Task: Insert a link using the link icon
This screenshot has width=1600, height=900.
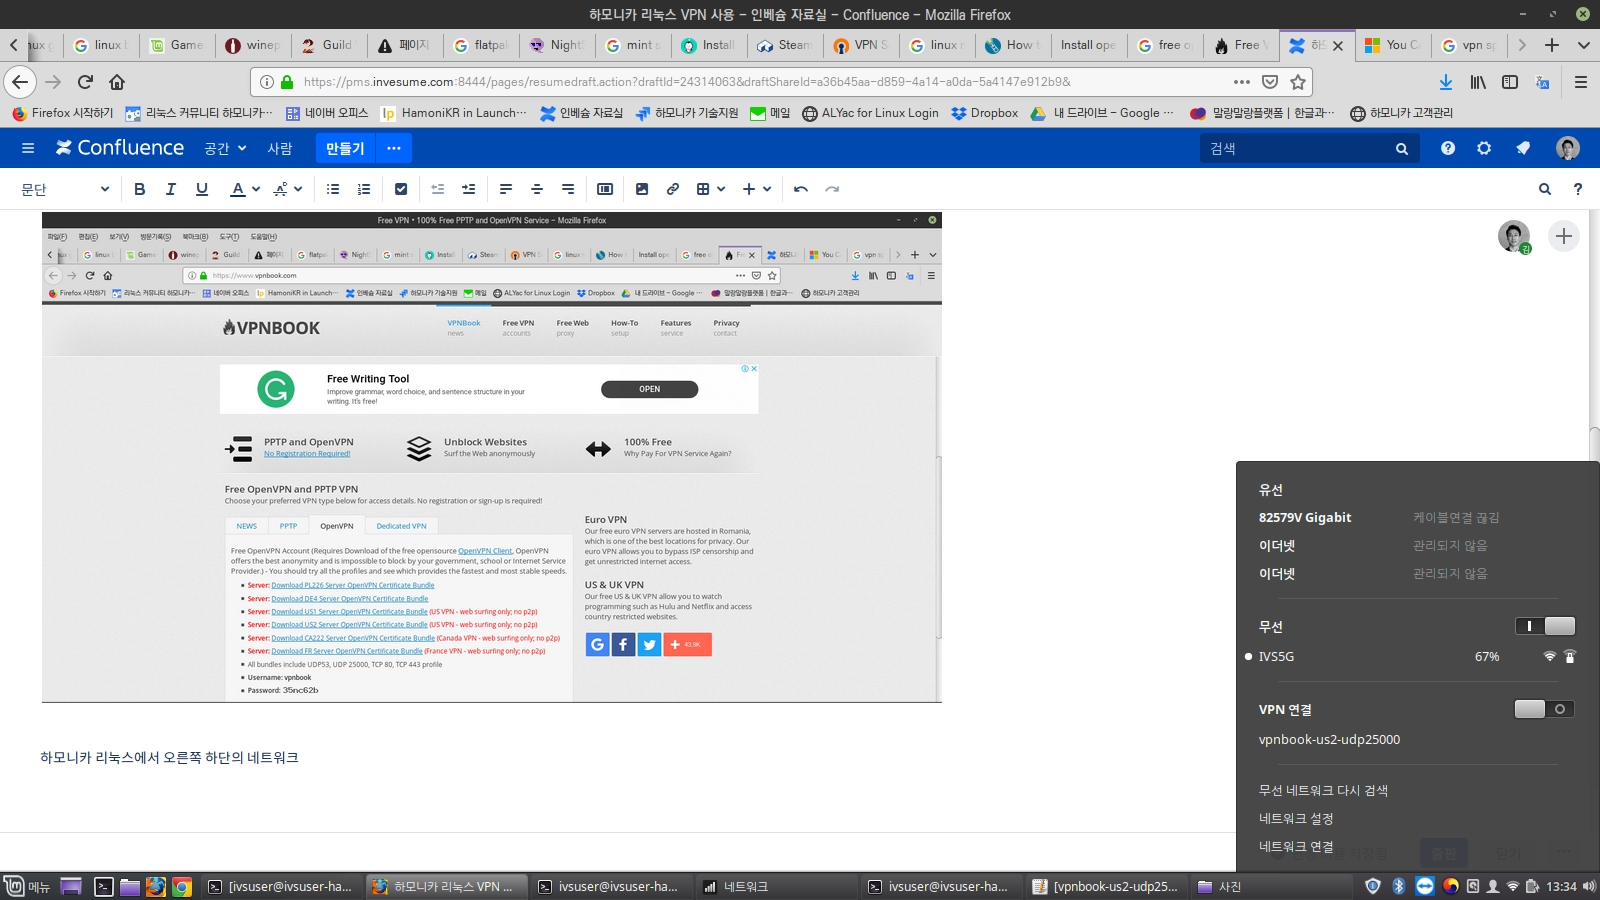Action: click(x=673, y=189)
